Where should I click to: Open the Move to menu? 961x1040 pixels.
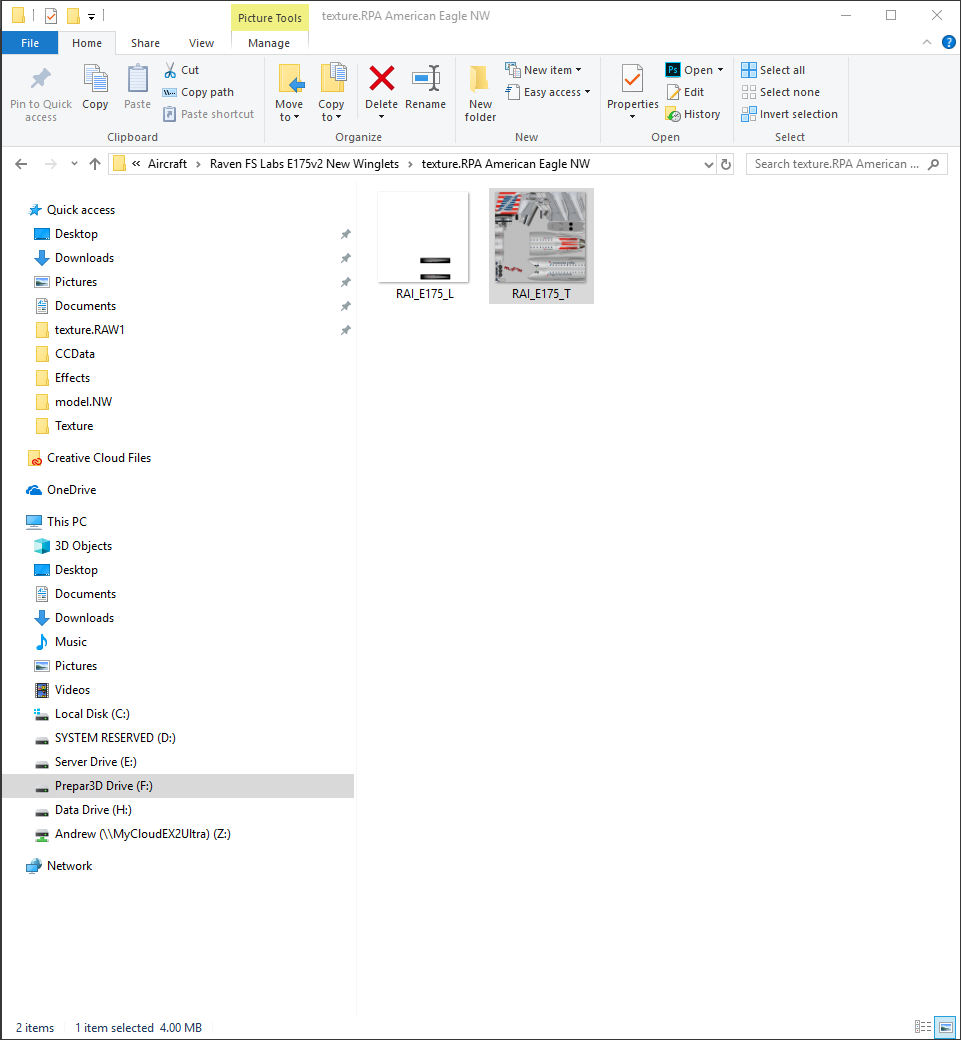289,93
